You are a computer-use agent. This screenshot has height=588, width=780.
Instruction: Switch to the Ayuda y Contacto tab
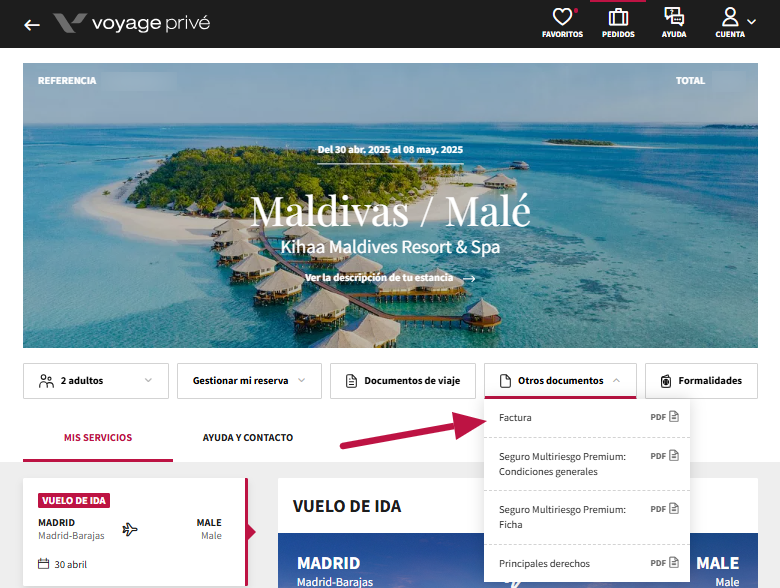pyautogui.click(x=248, y=438)
